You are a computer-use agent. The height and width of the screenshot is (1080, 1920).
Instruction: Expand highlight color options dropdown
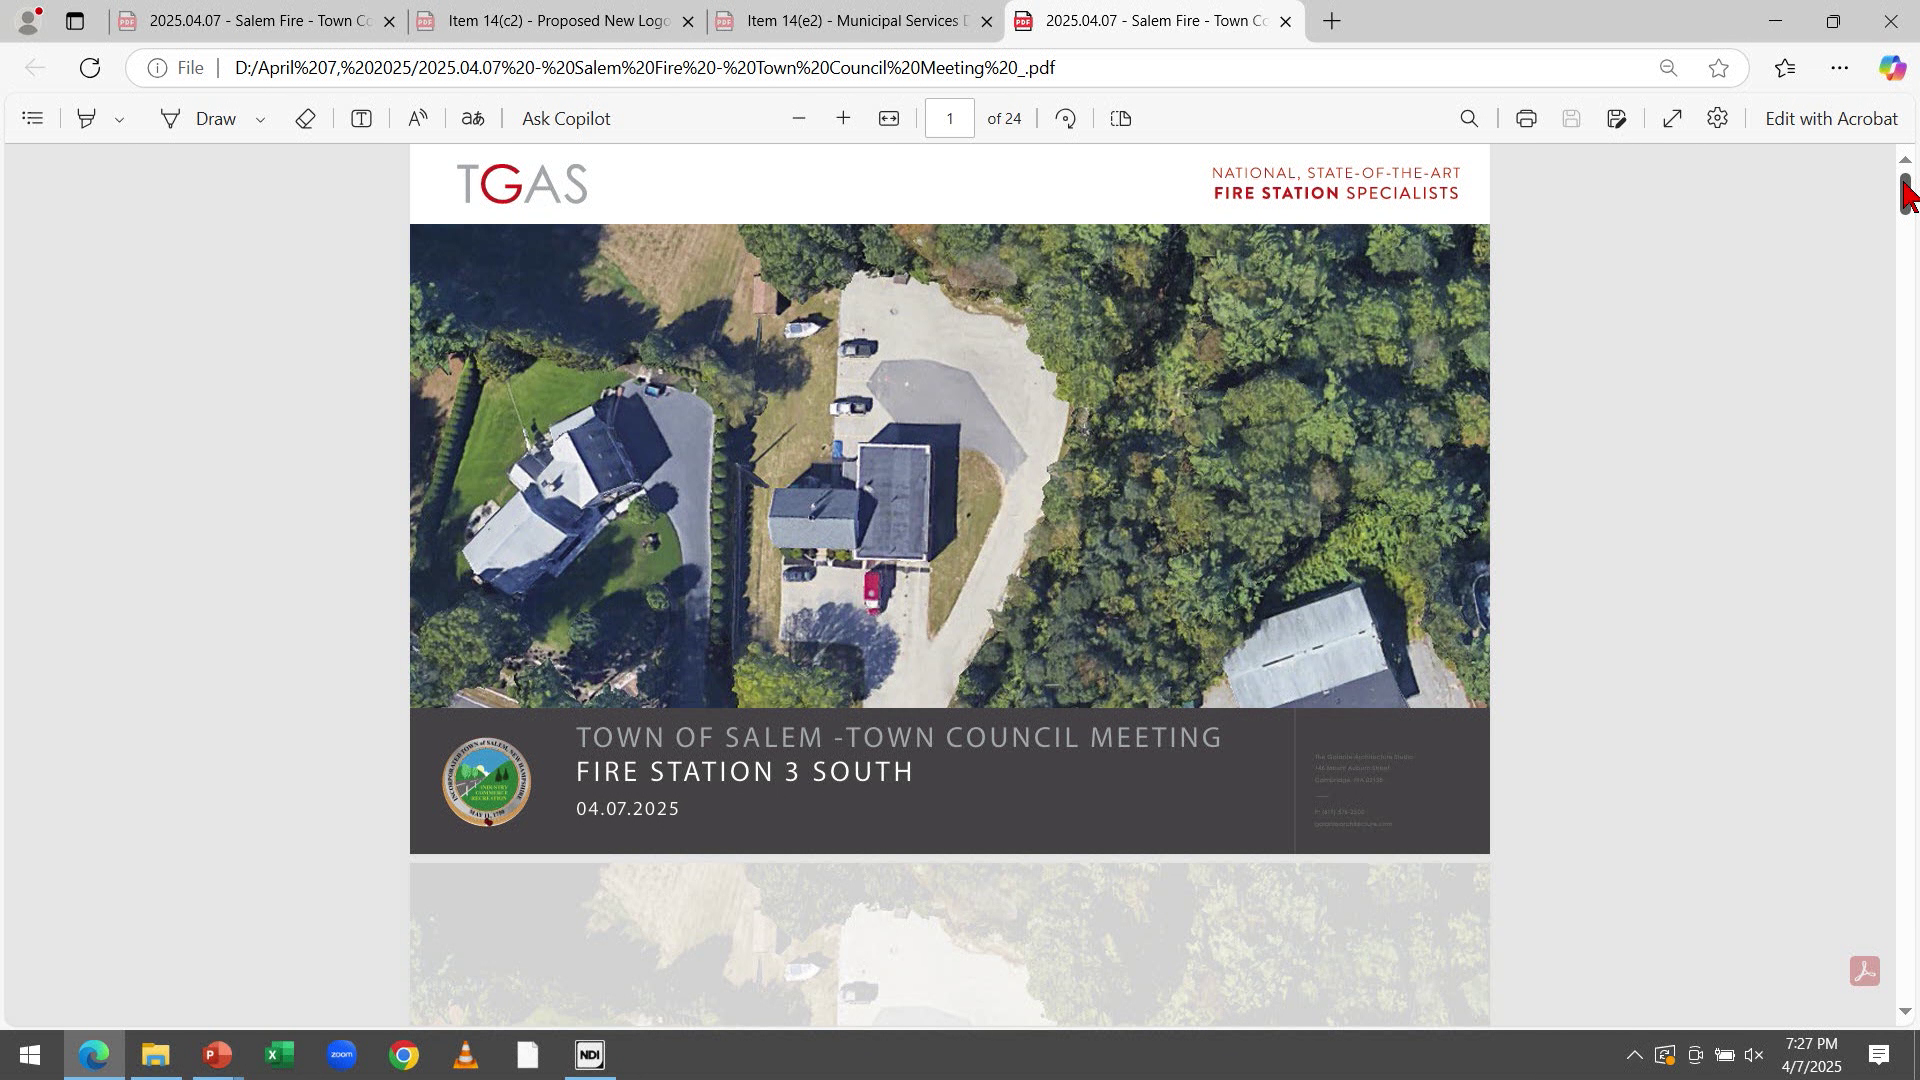point(119,119)
